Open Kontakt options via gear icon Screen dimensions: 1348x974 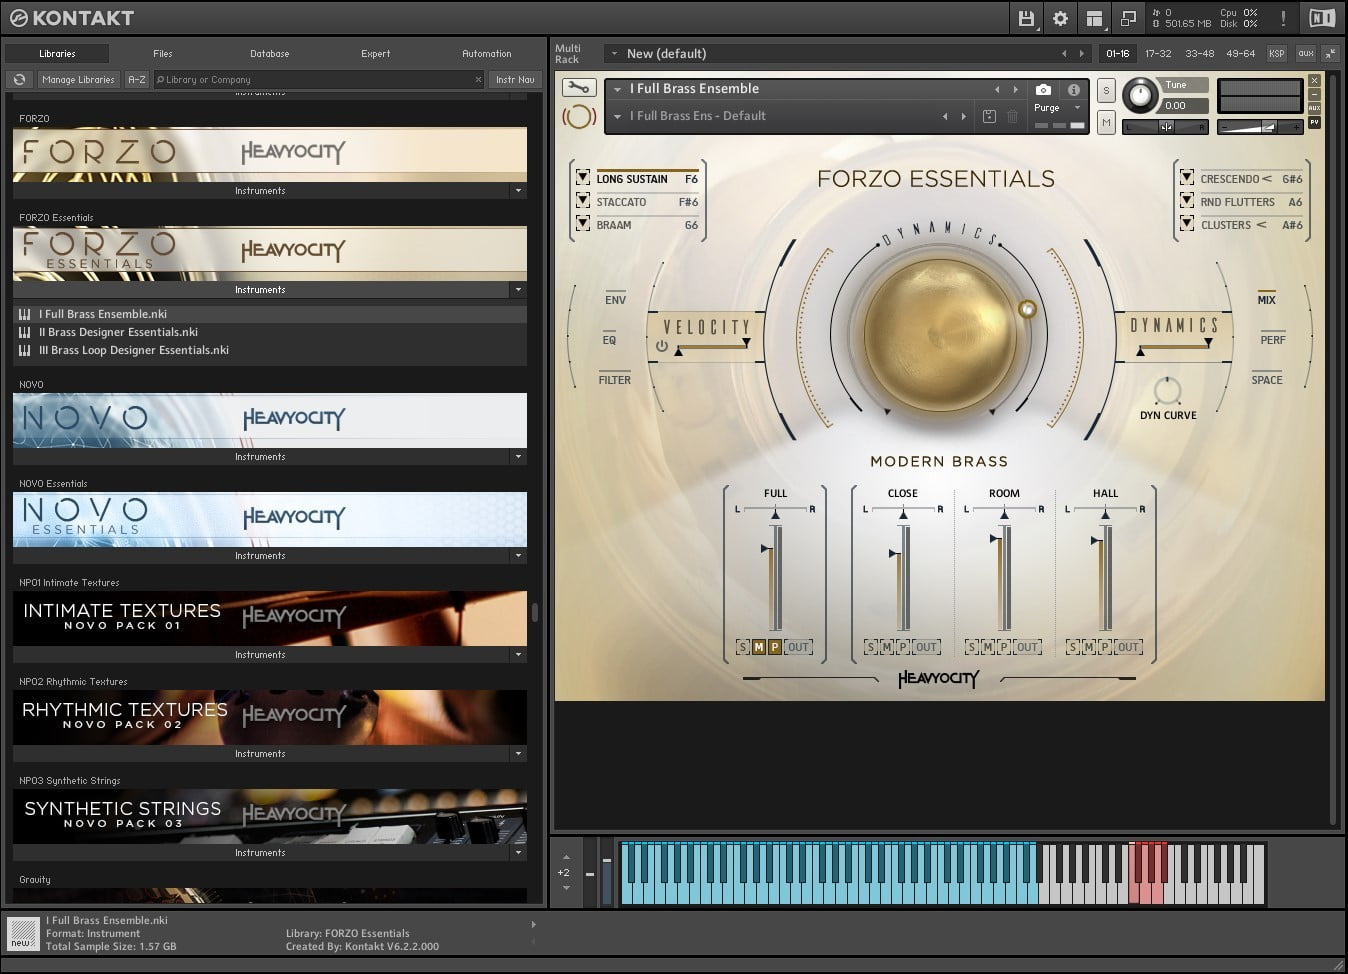(x=1060, y=18)
